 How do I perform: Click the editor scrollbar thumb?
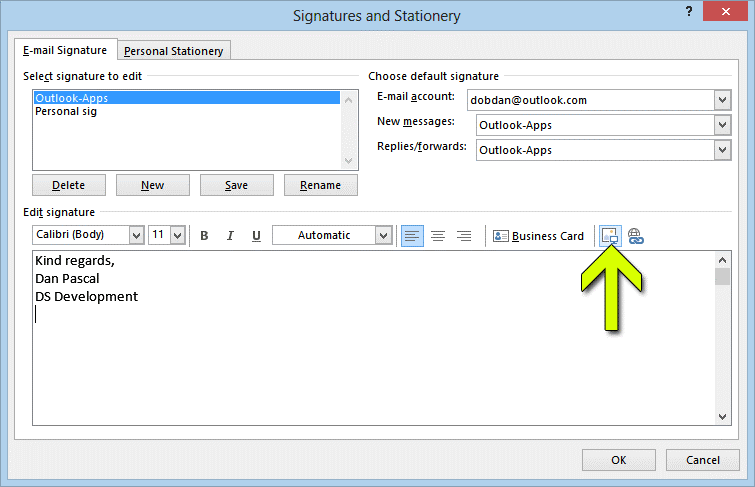722,276
